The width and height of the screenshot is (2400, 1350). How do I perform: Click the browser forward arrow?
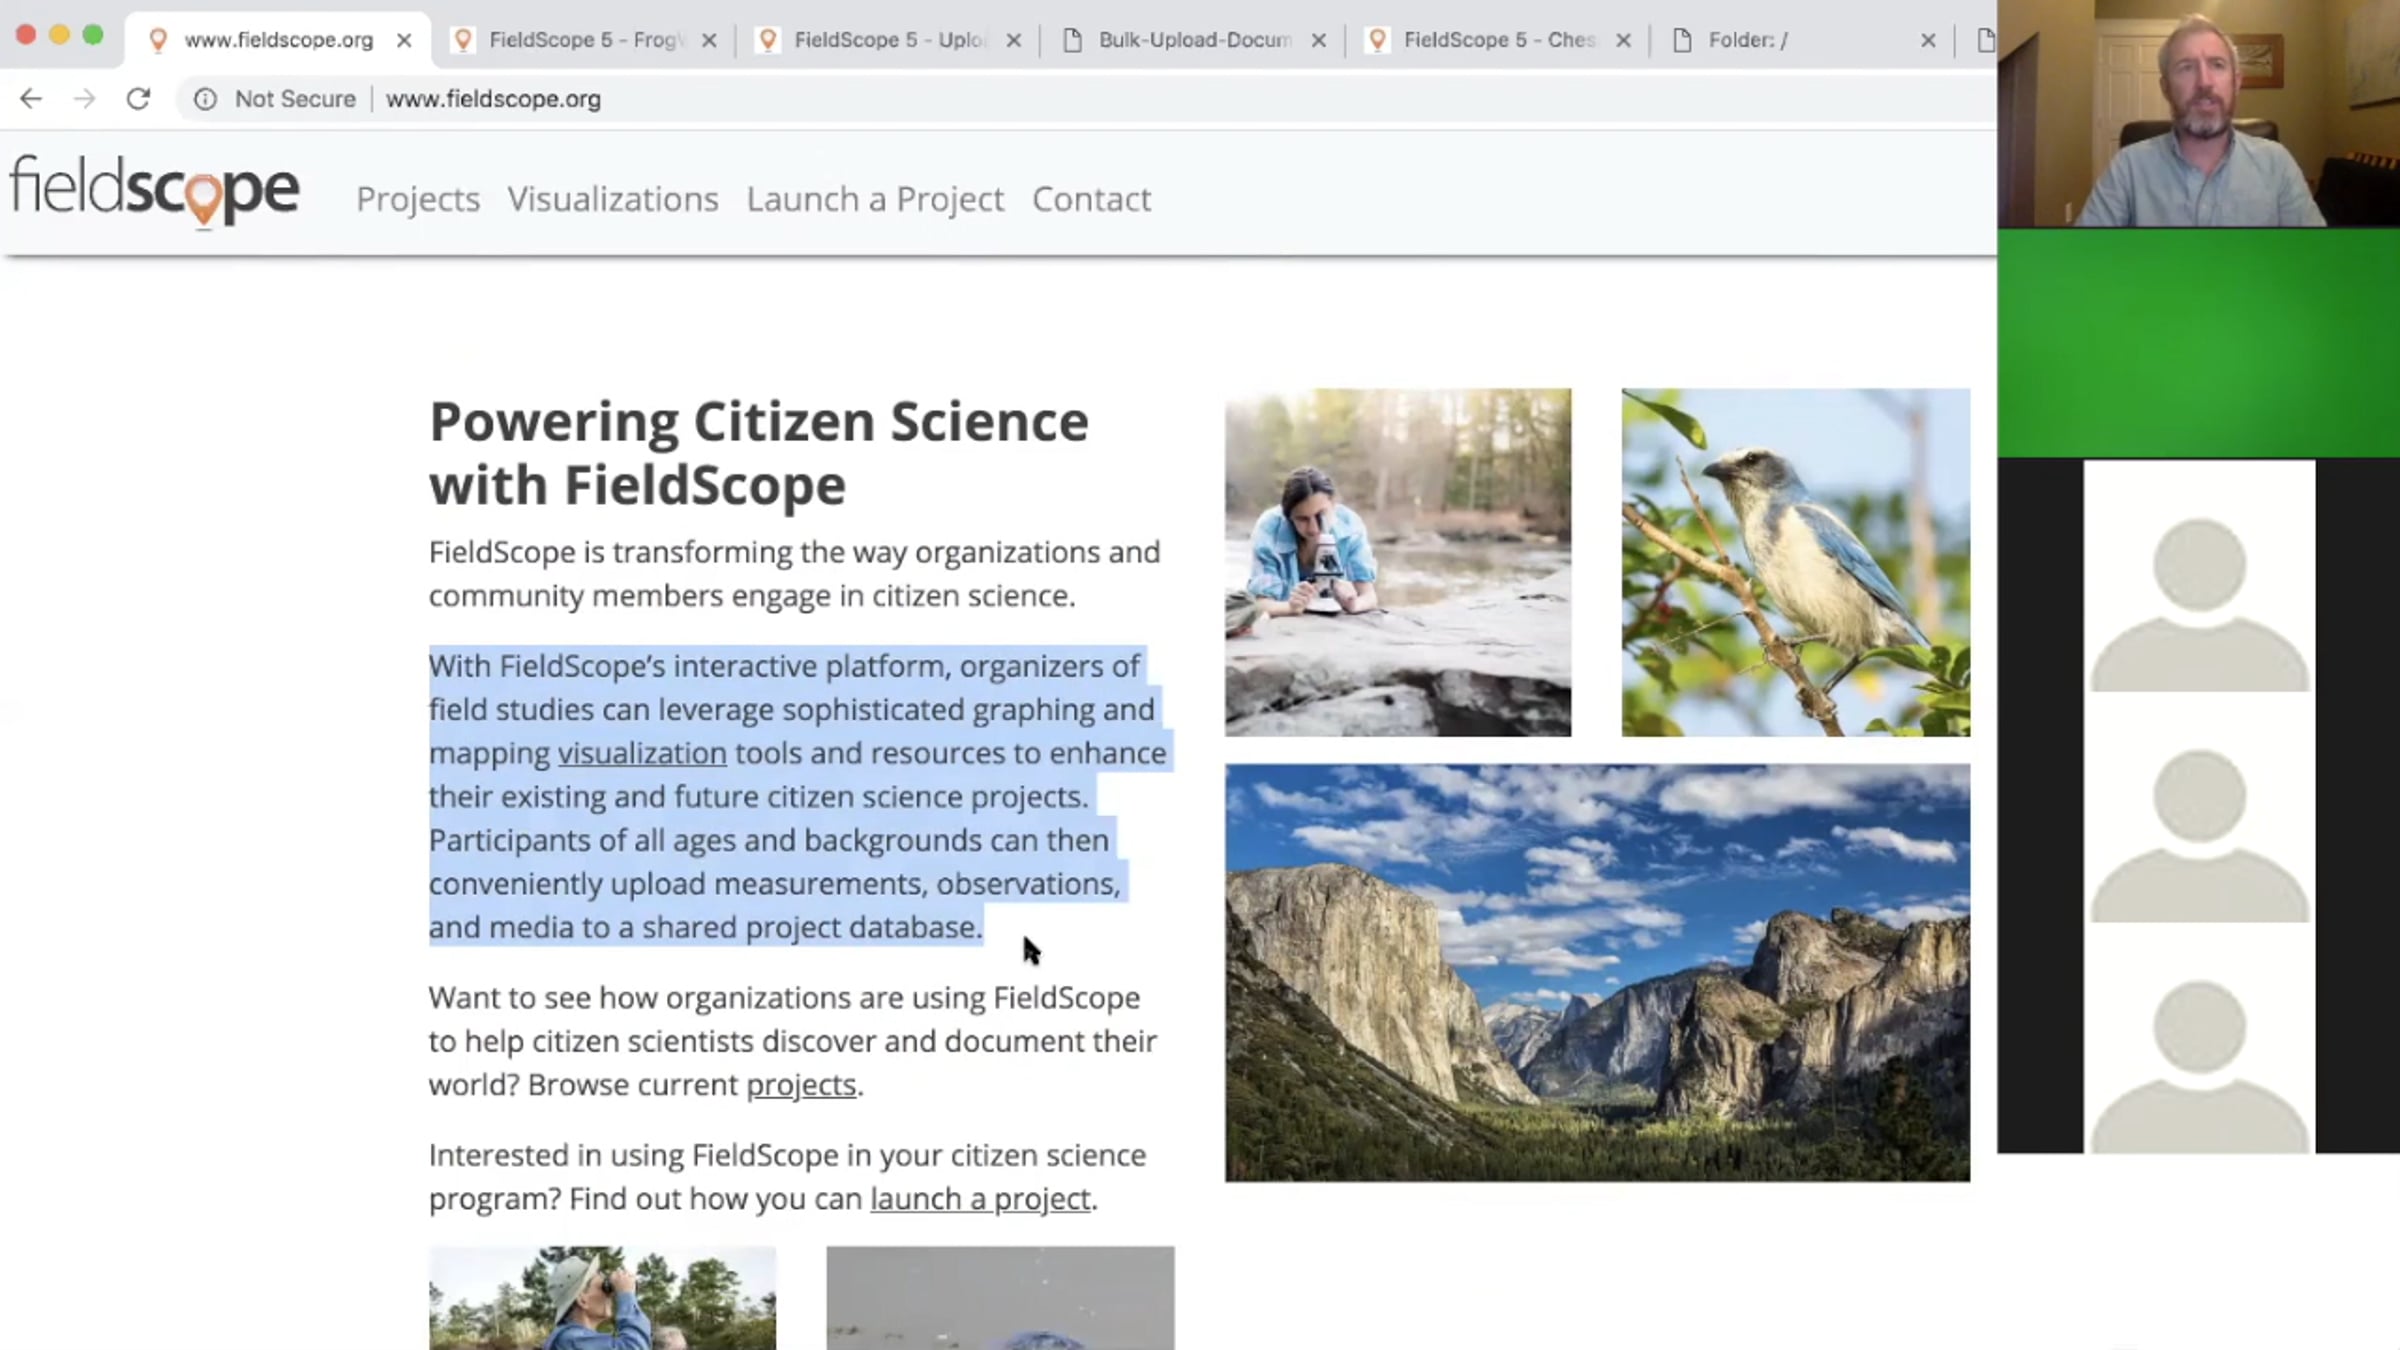85,99
